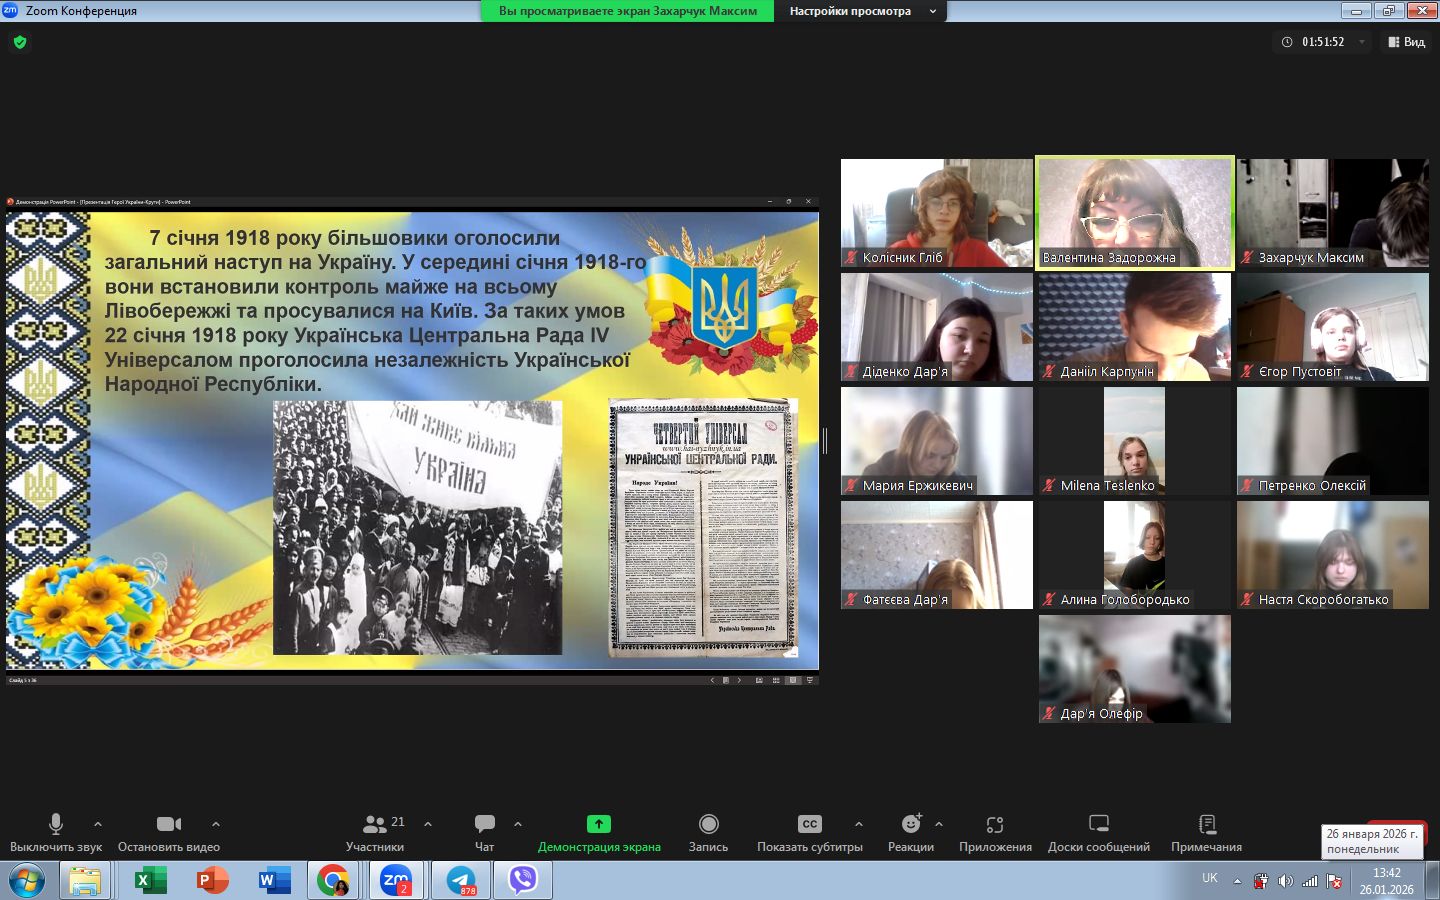Mute microphone with Выключить звук

tap(56, 825)
